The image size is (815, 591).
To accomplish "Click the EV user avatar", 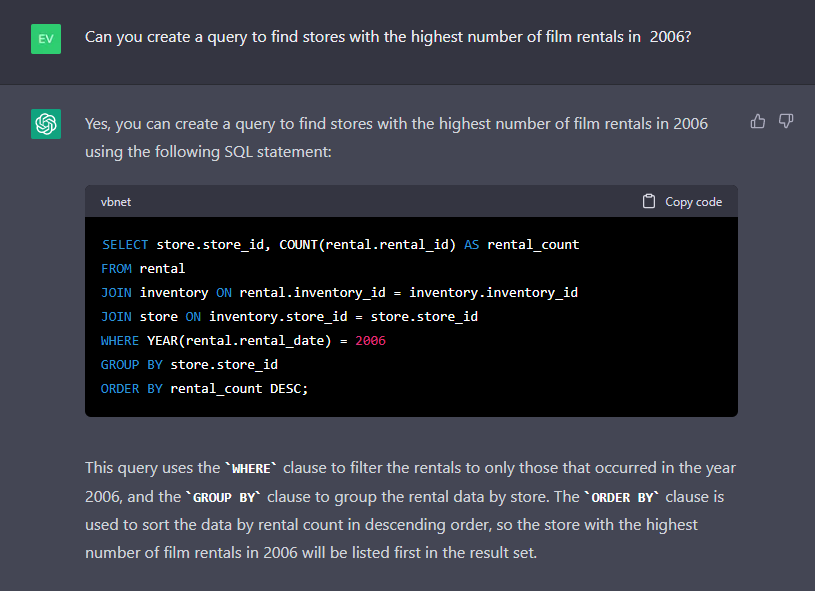I will [46, 39].
